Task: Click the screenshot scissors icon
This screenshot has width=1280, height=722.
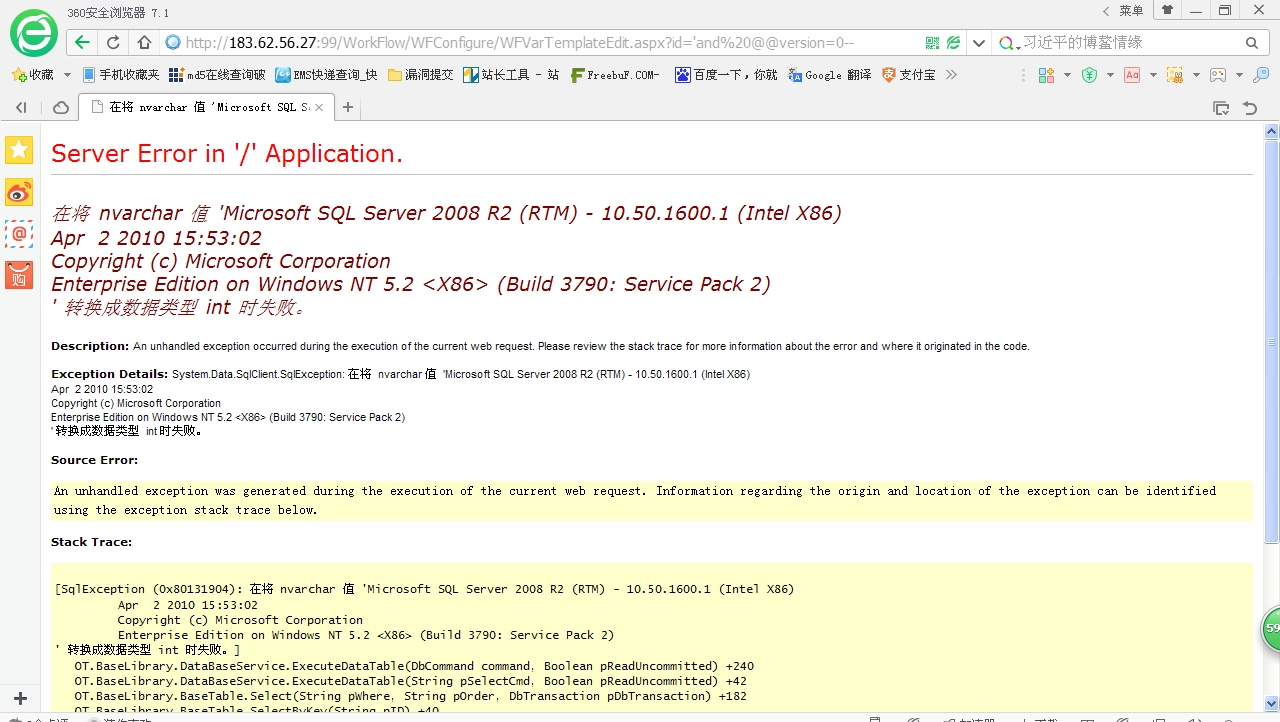Action: (1175, 75)
